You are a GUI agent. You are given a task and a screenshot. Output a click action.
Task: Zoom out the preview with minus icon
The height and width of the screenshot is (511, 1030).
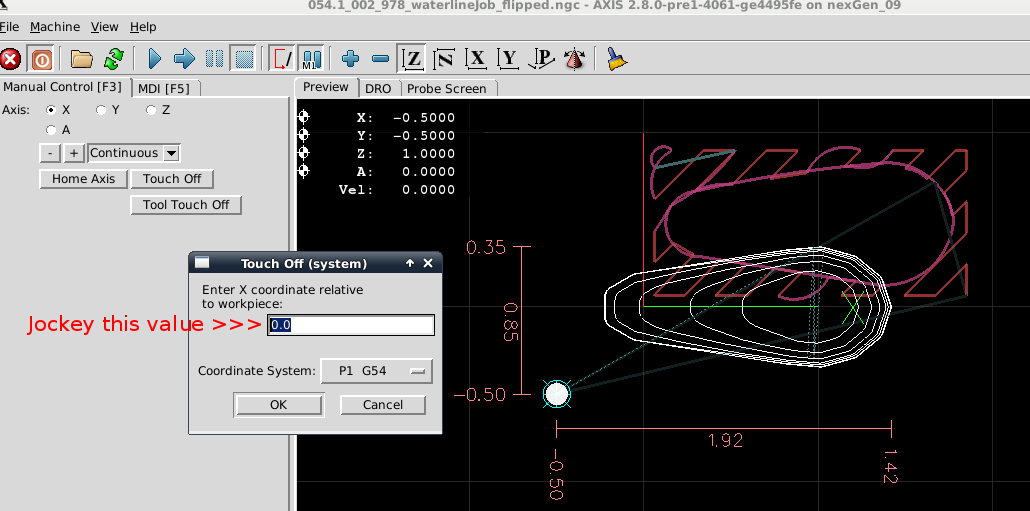380,59
